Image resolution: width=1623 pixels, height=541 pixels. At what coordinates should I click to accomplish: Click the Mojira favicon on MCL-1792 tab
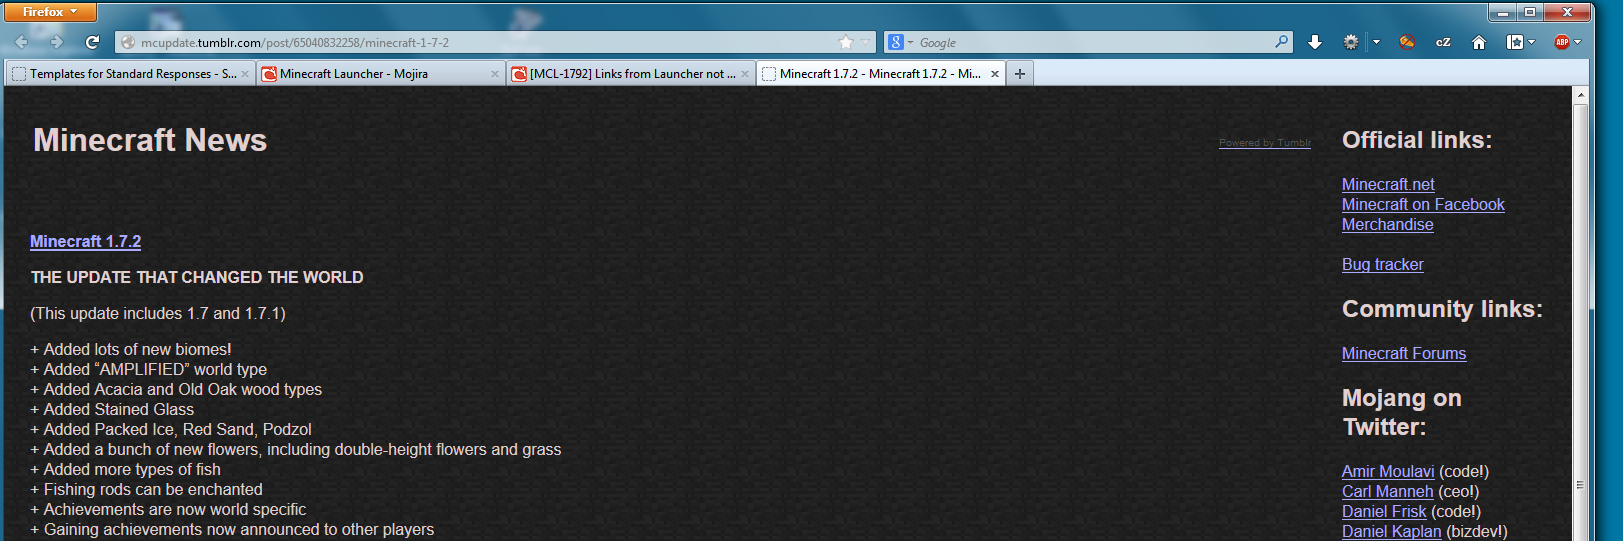(519, 74)
